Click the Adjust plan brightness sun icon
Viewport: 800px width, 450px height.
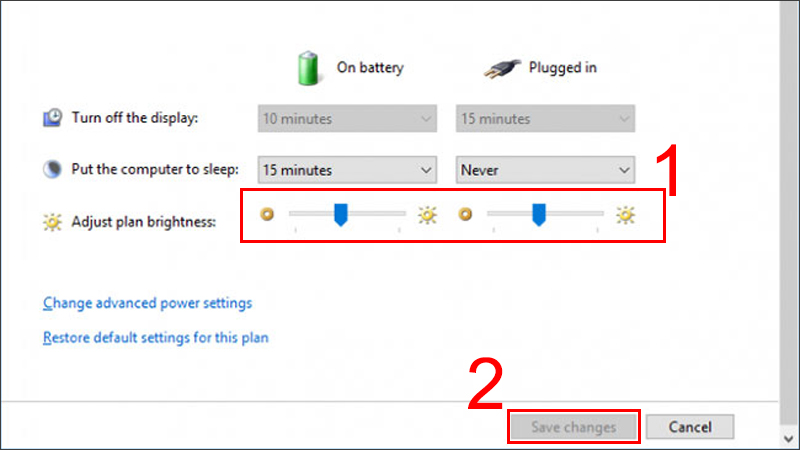(53, 222)
